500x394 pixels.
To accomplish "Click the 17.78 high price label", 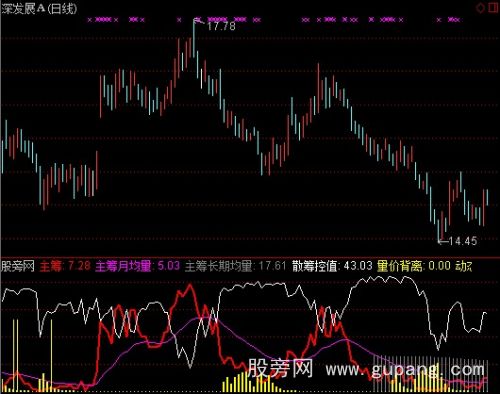I will (221, 26).
